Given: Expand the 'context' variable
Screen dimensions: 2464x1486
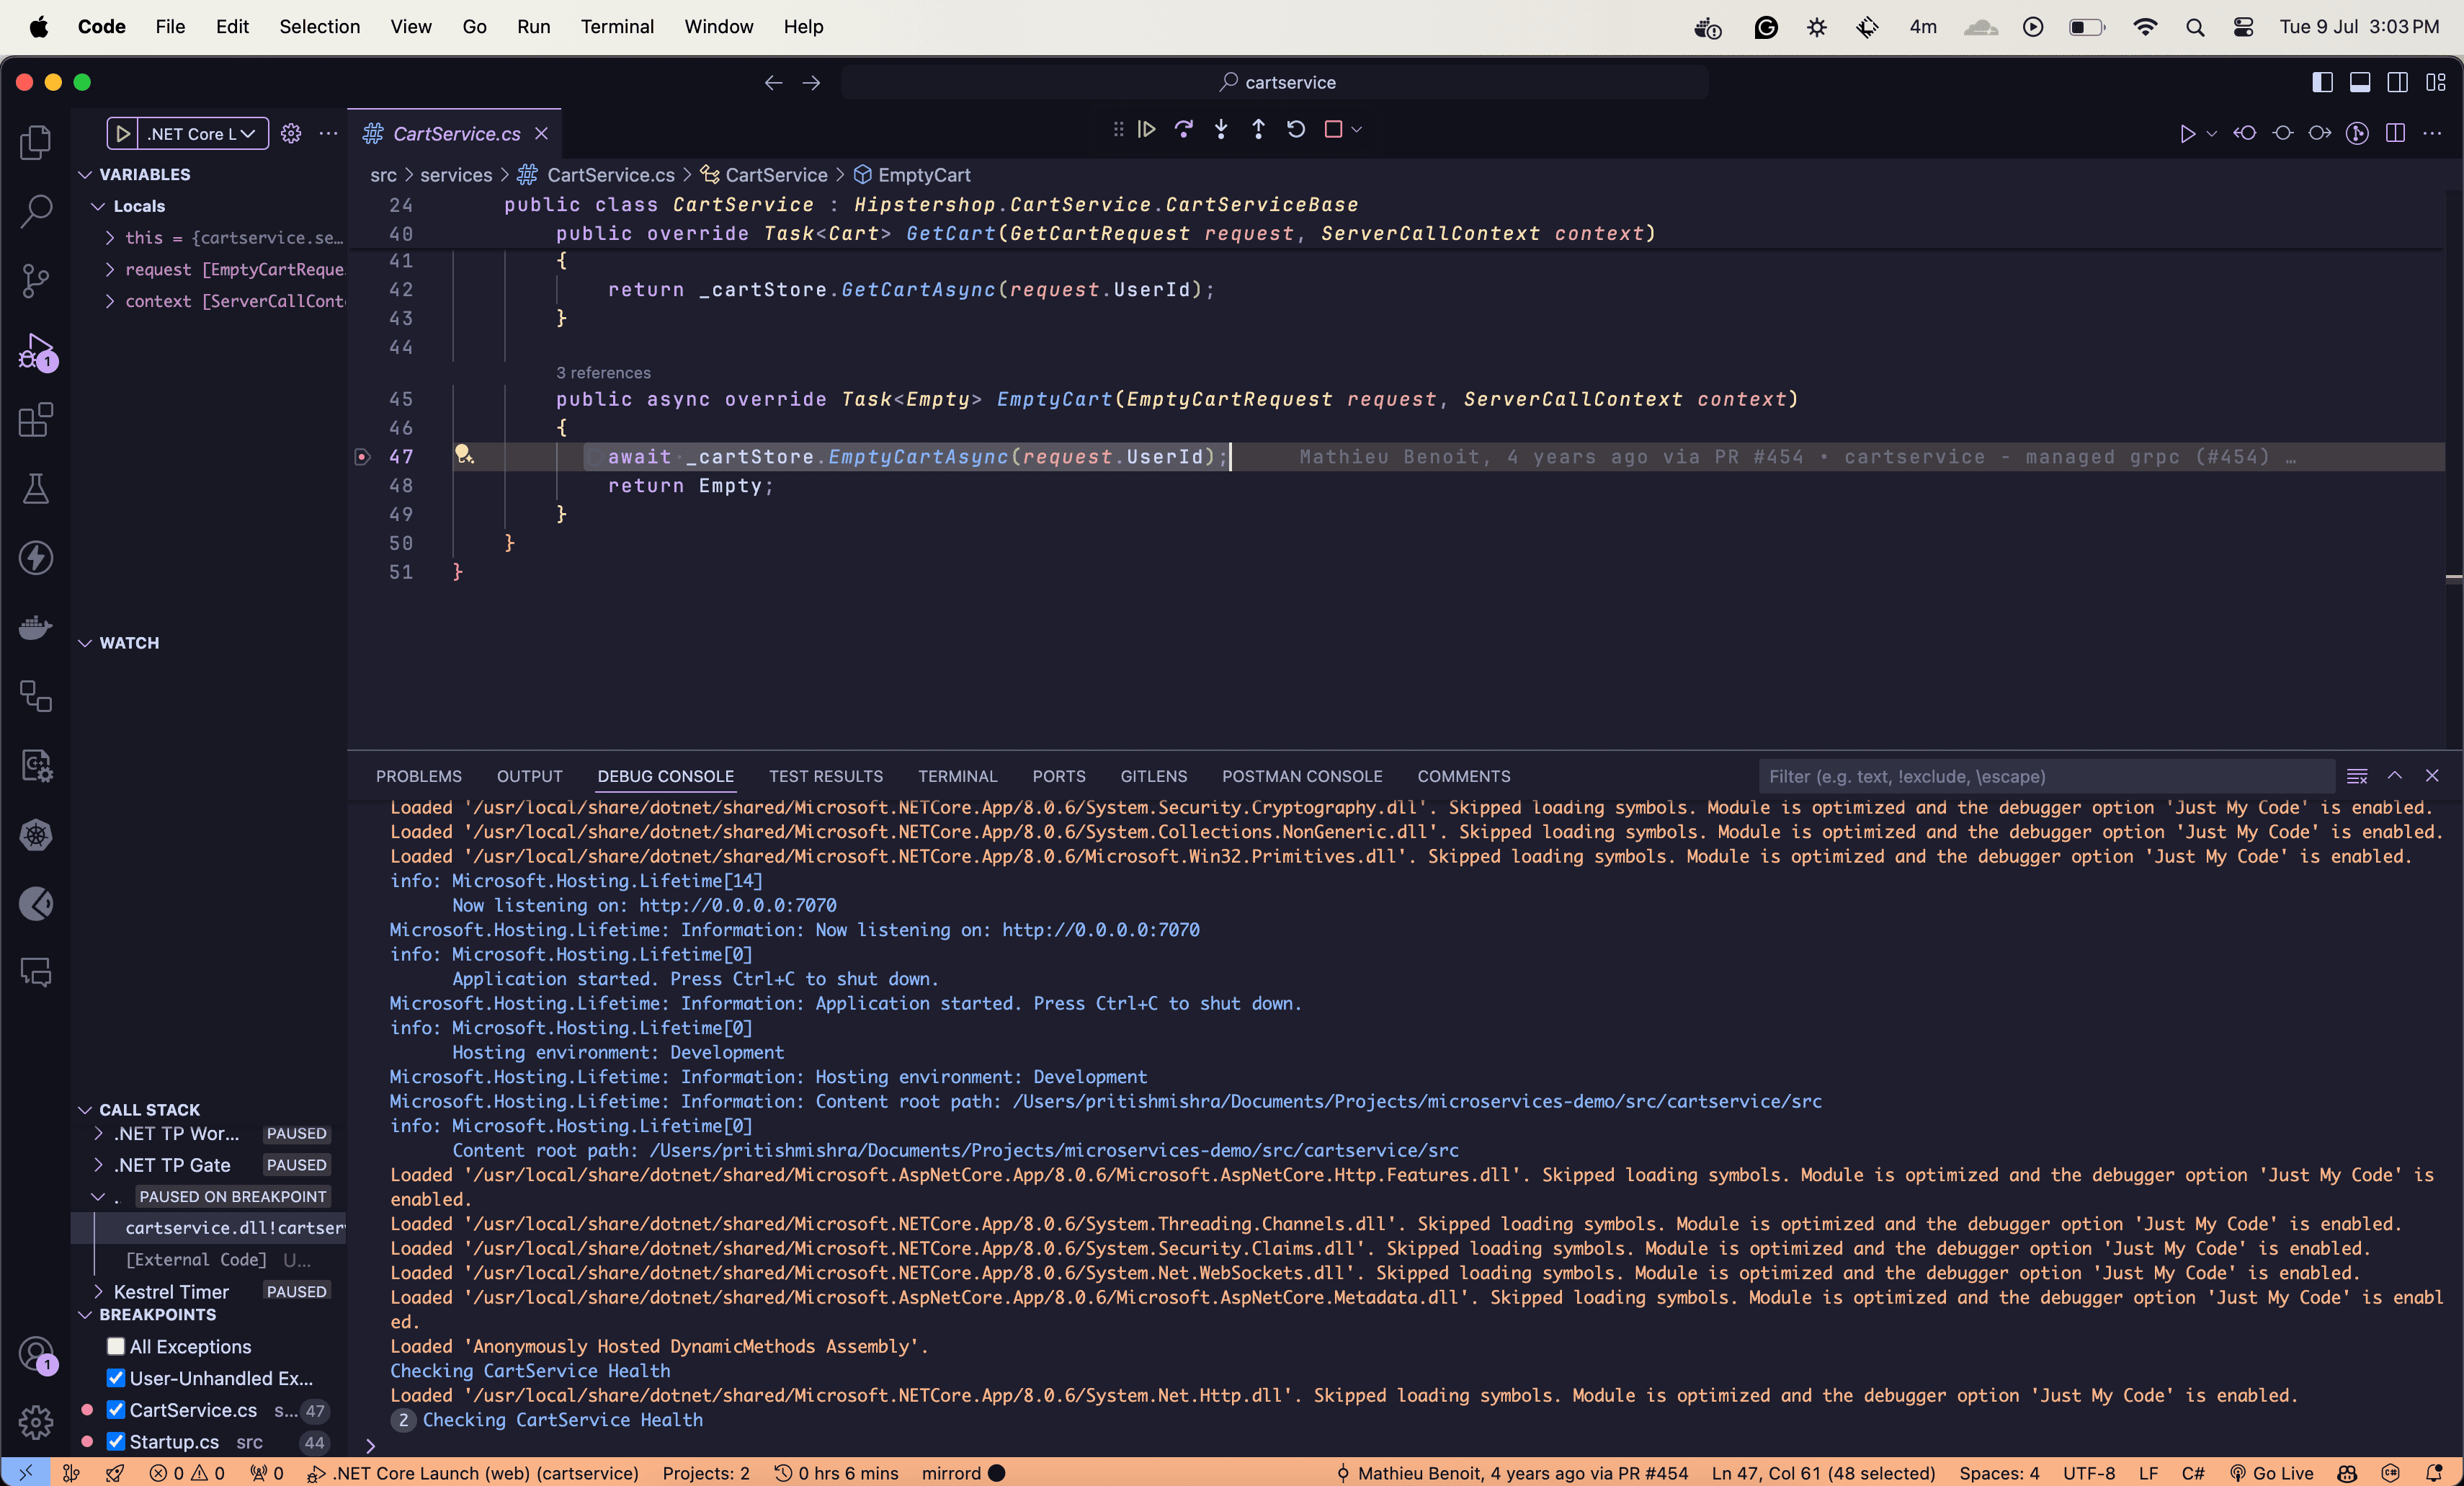Looking at the screenshot, I should coord(110,301).
